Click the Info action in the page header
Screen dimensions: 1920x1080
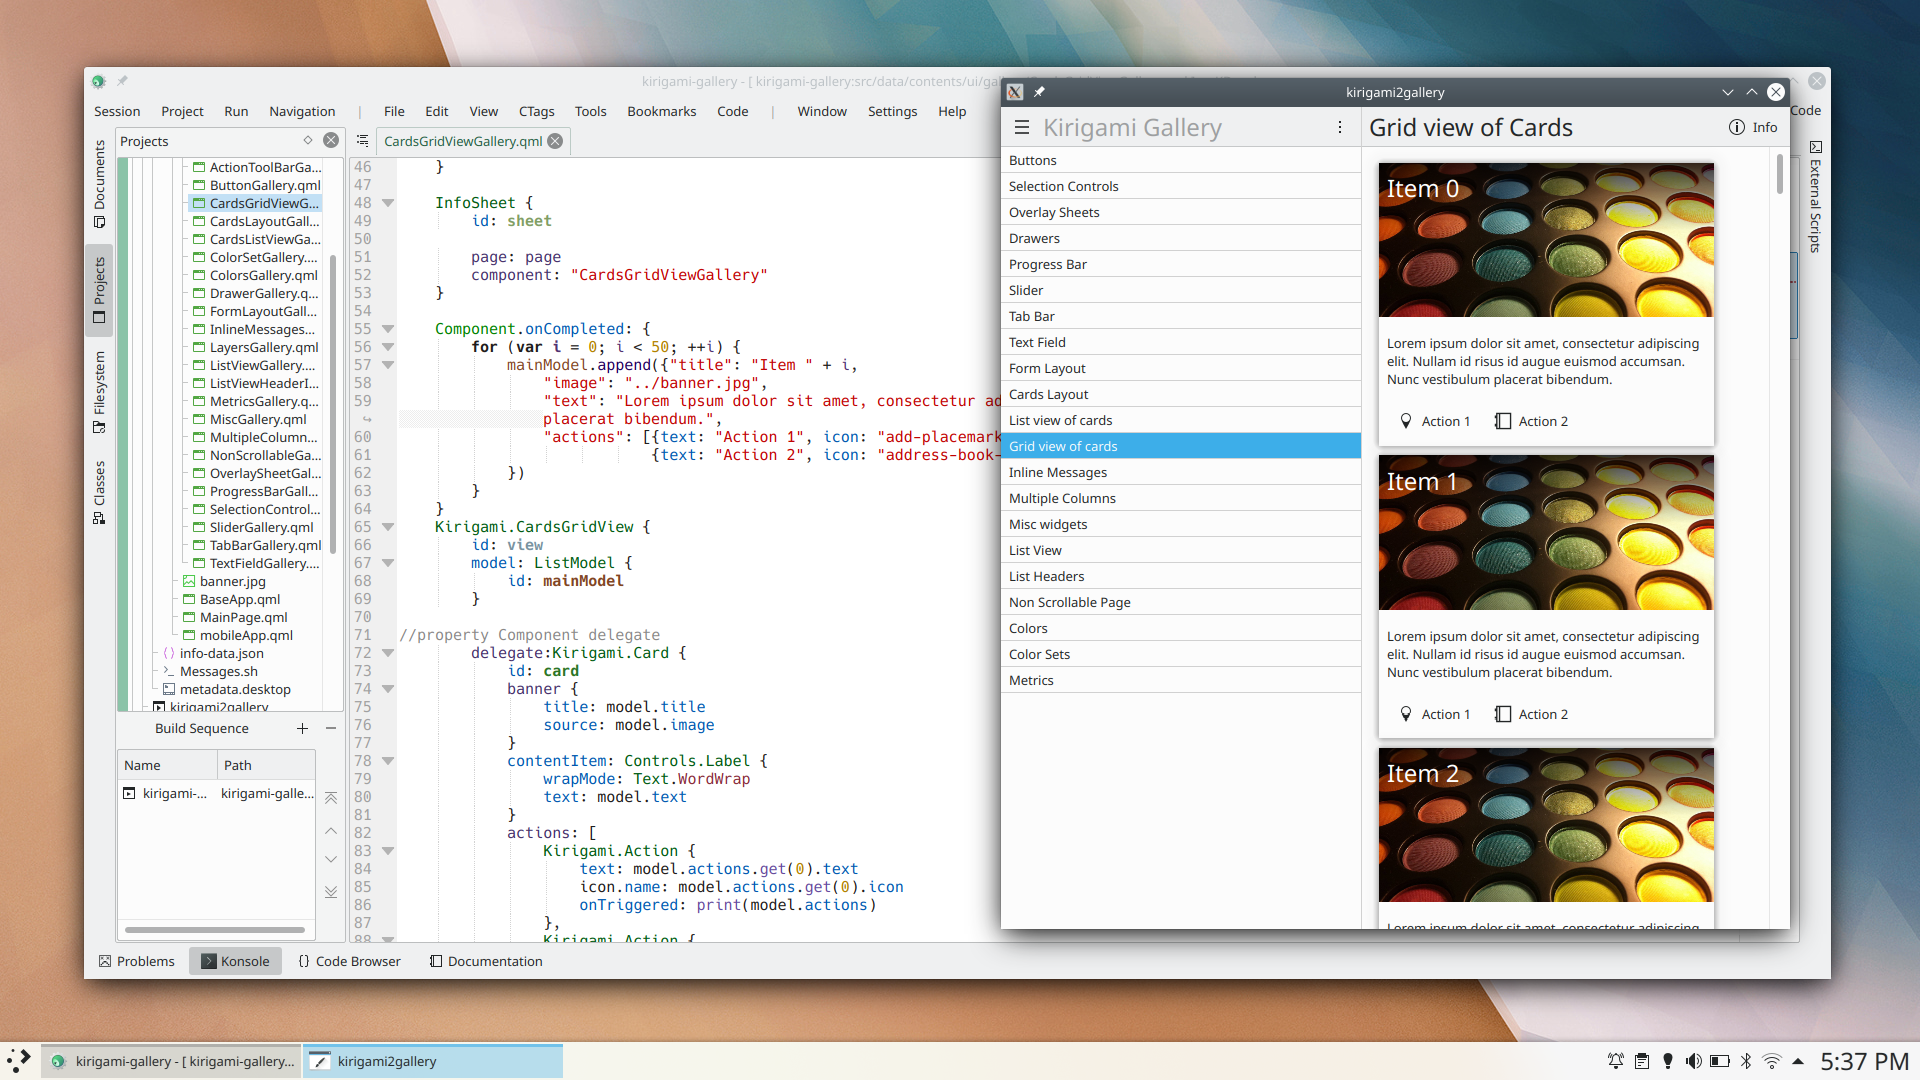click(1753, 128)
